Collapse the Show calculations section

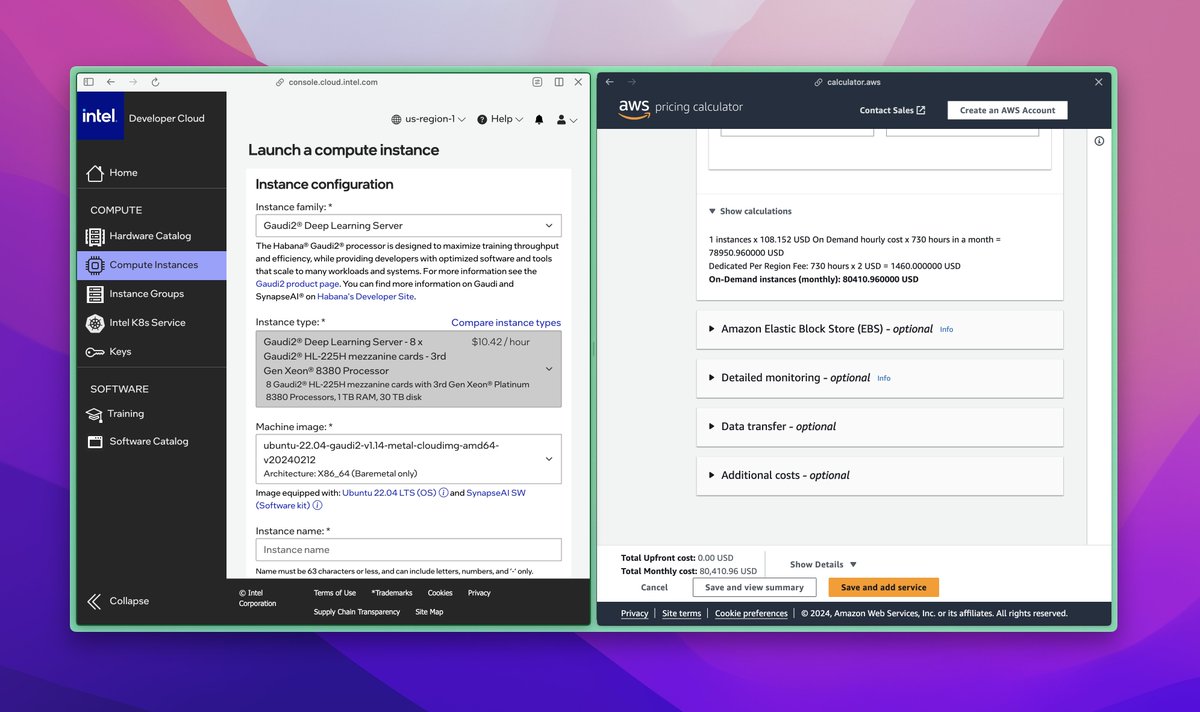(750, 211)
